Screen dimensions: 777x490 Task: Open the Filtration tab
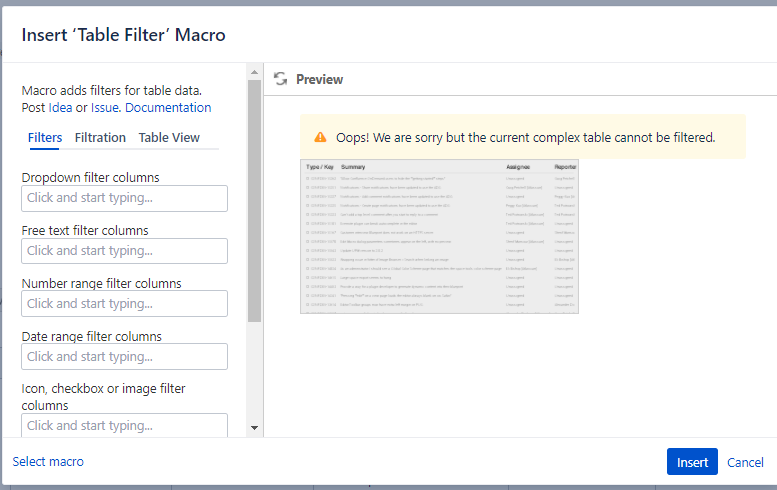[x=100, y=137]
